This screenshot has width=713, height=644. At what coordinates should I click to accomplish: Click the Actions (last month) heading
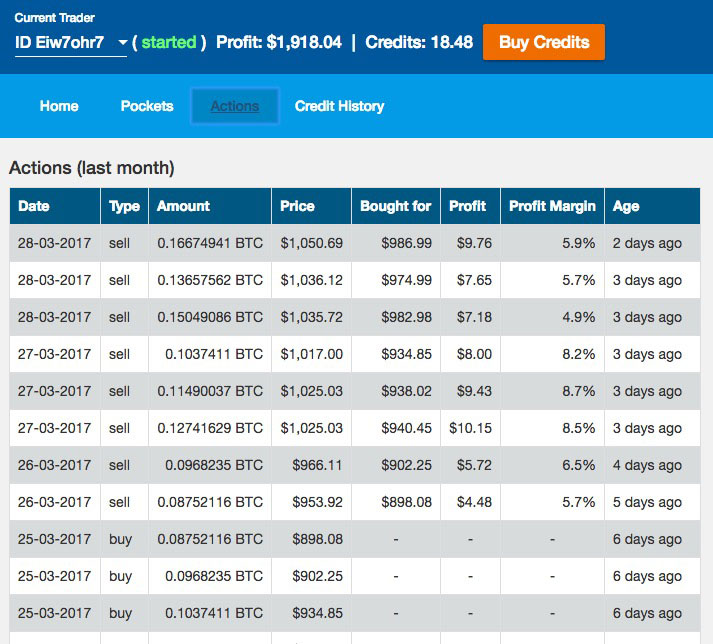pyautogui.click(x=92, y=168)
